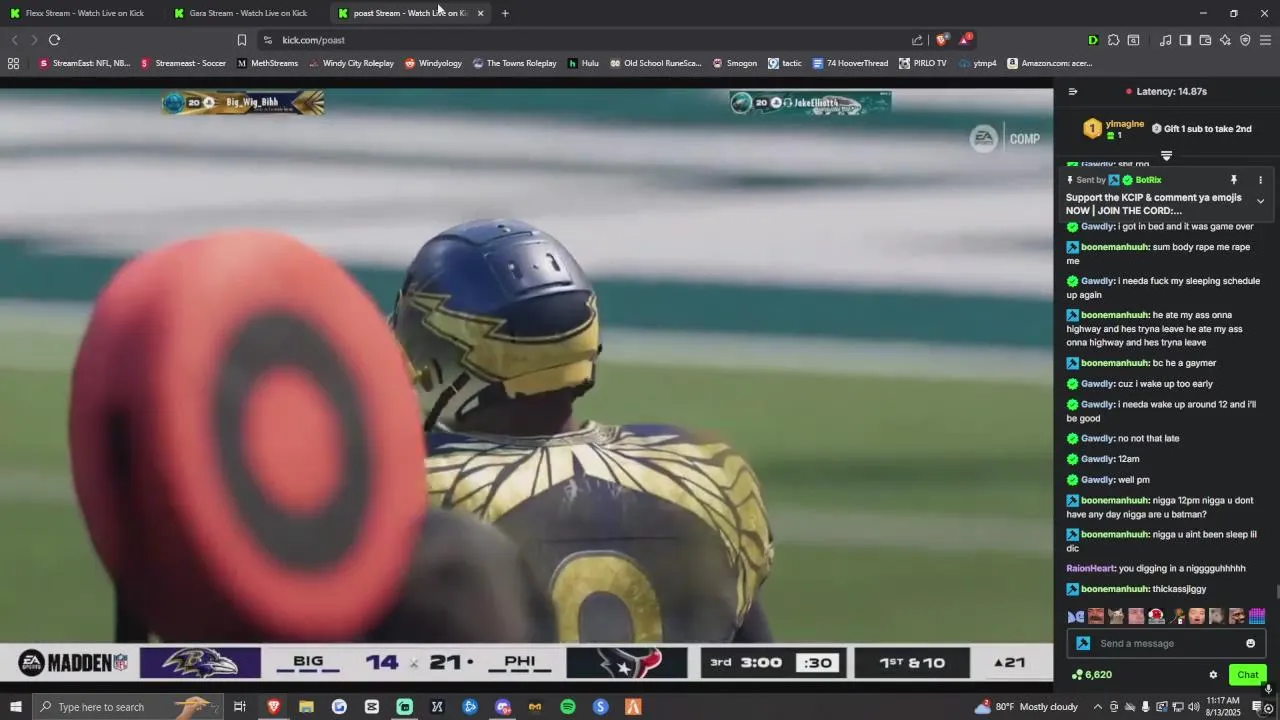
Task: Open a new browser tab
Action: coord(505,13)
